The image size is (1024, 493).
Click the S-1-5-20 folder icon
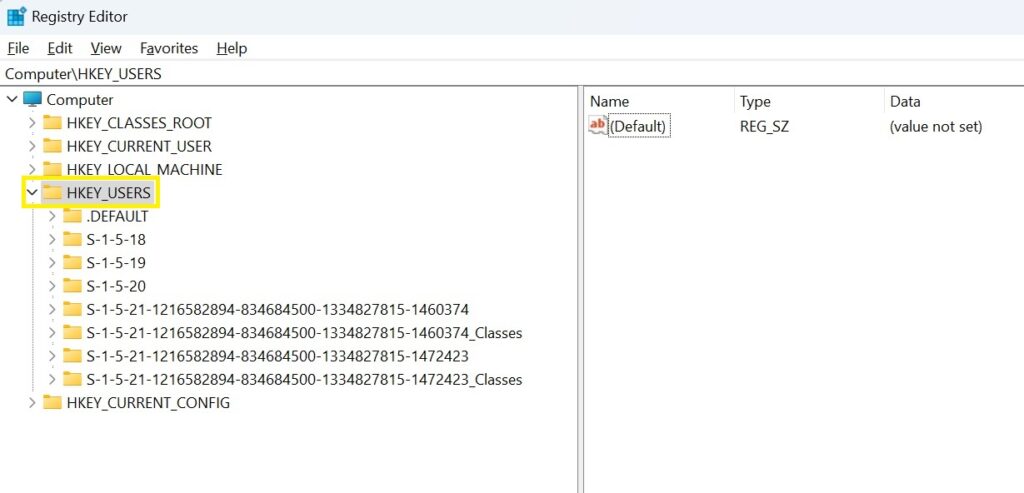[x=72, y=286]
